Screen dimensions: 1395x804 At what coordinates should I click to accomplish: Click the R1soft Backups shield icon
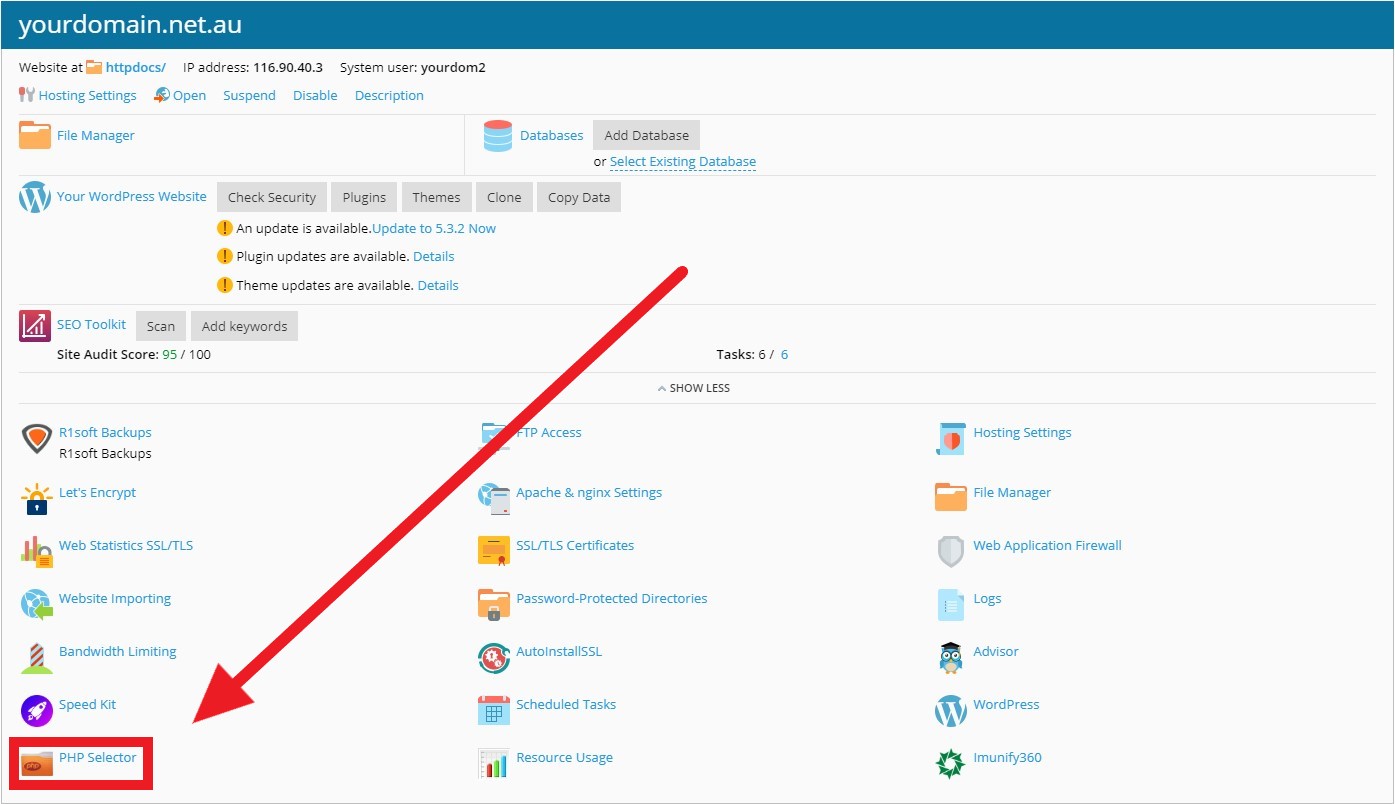pos(37,440)
